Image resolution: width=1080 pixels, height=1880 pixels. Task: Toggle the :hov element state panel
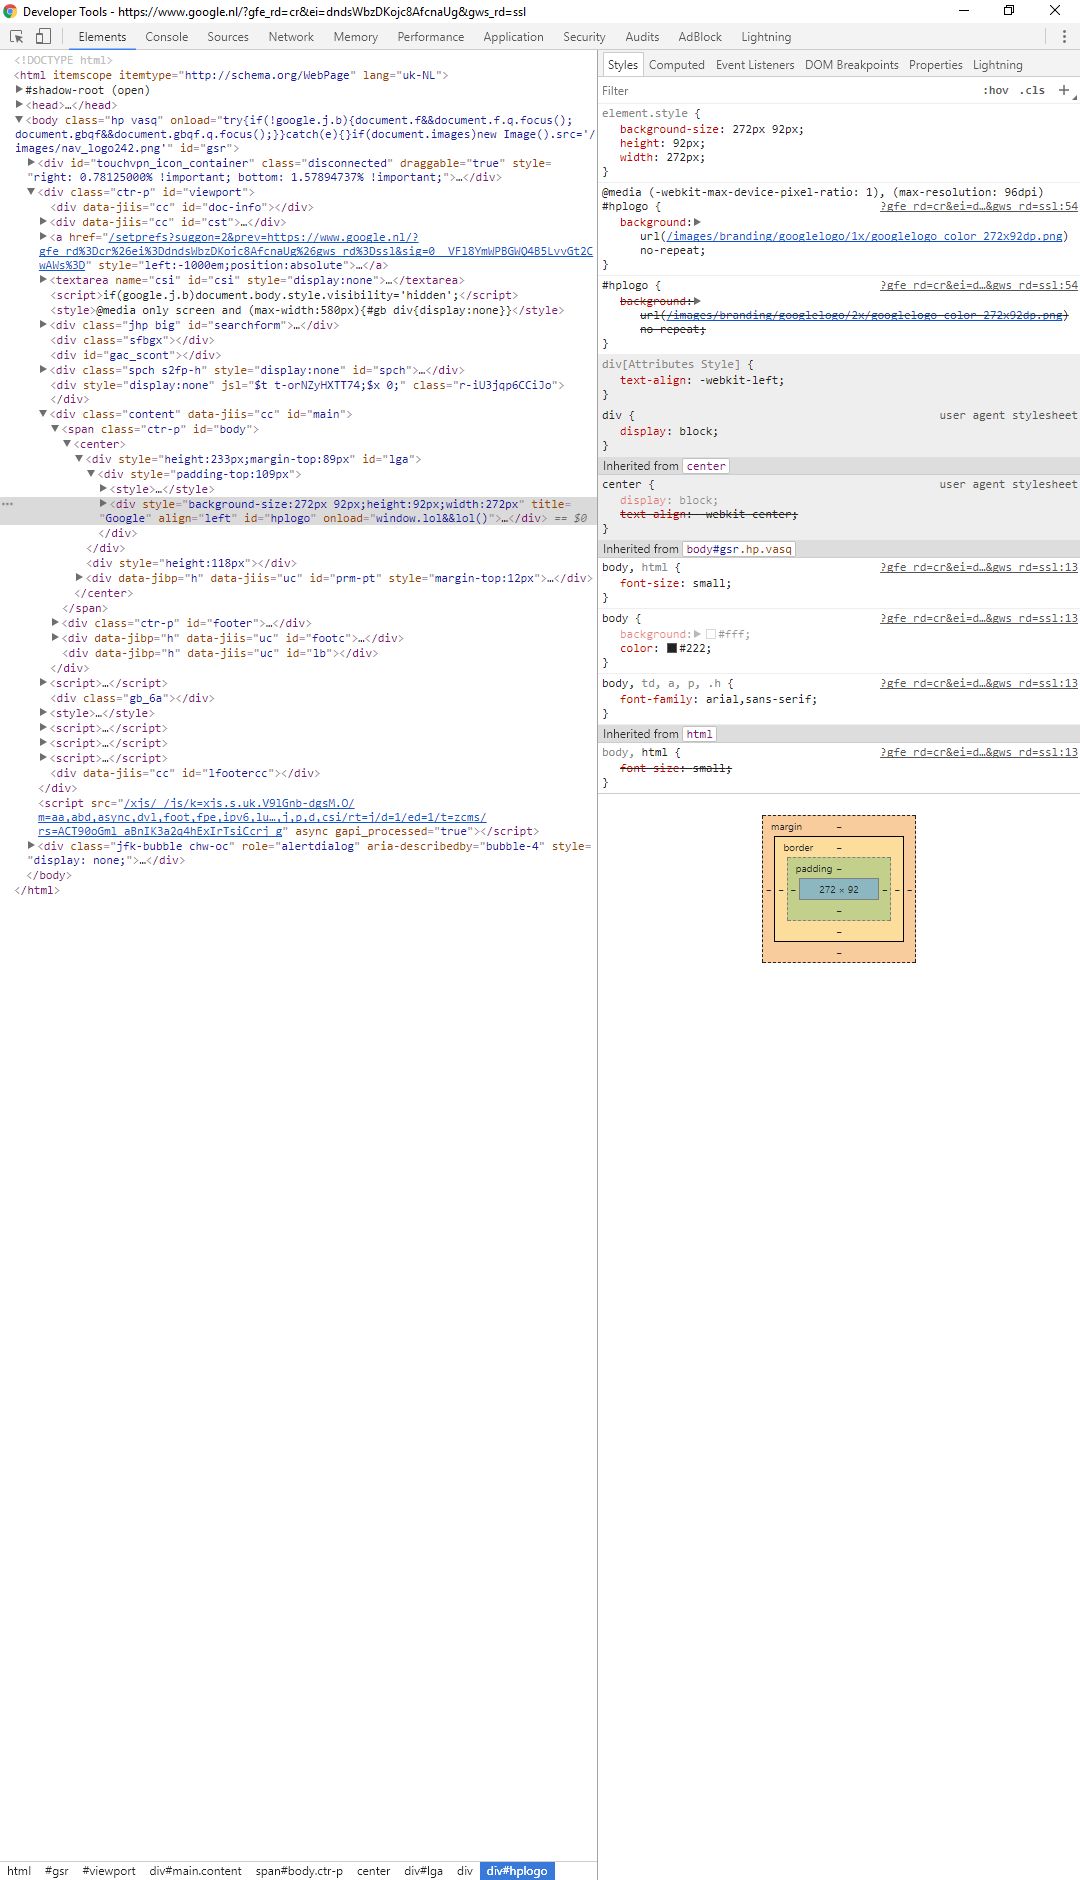tap(996, 90)
